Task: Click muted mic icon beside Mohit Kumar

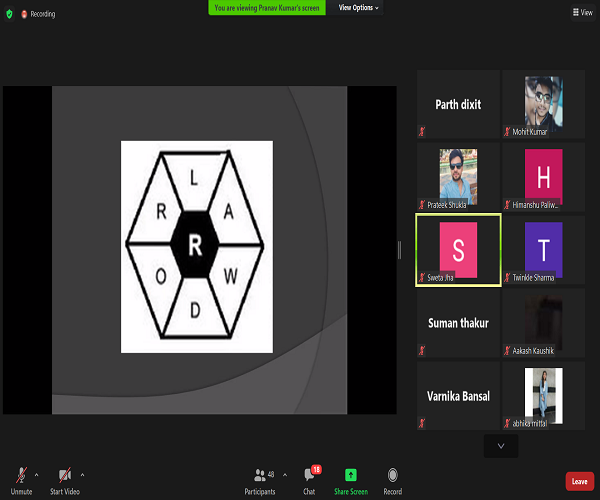Action: click(x=507, y=132)
